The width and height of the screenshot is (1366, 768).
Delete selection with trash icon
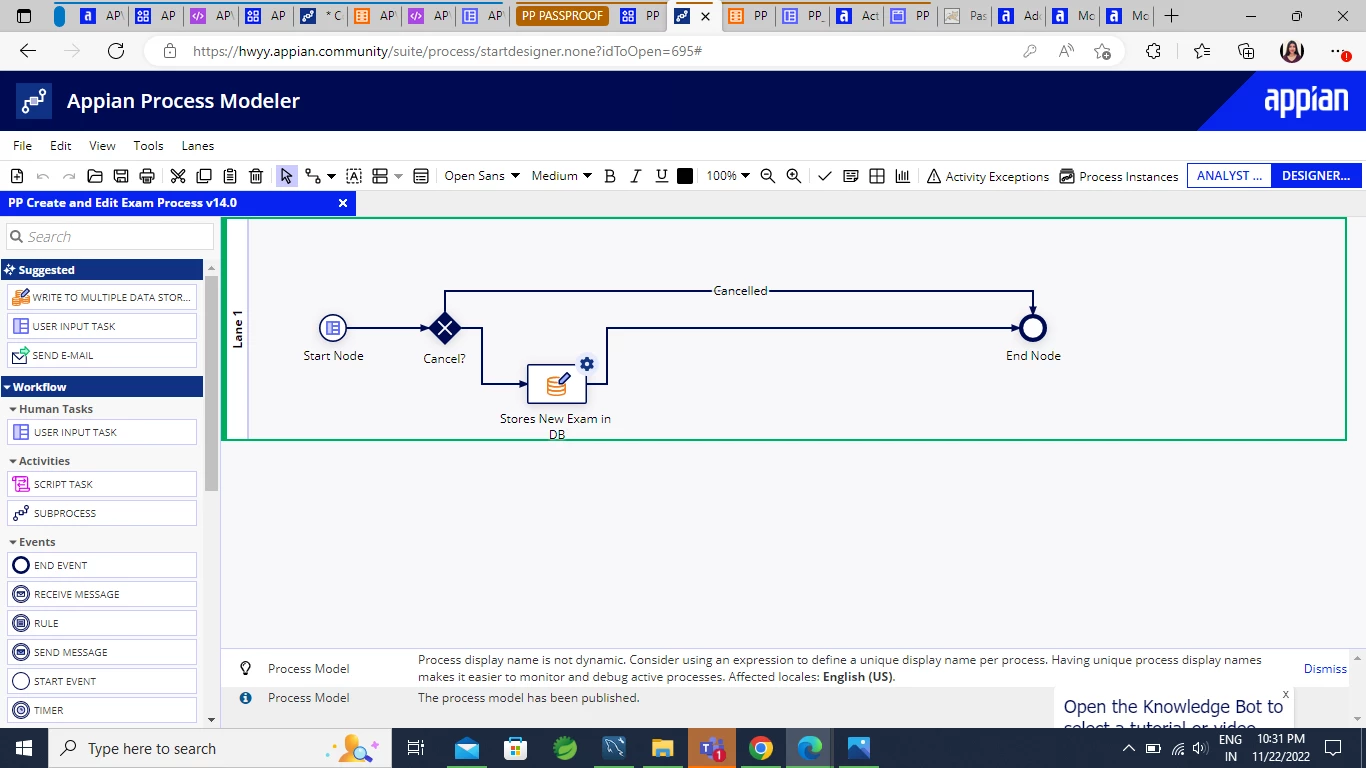pos(256,176)
